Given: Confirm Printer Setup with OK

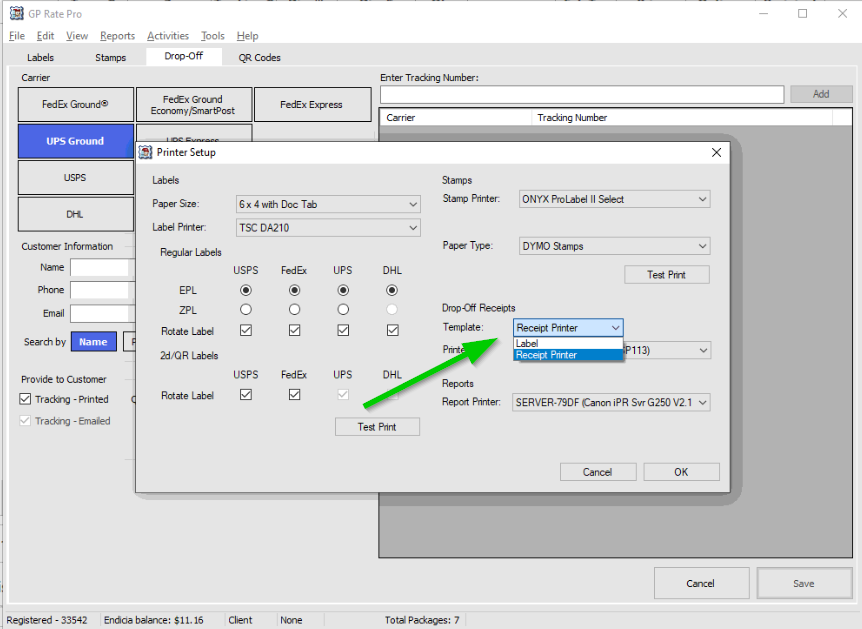Looking at the screenshot, I should [681, 472].
